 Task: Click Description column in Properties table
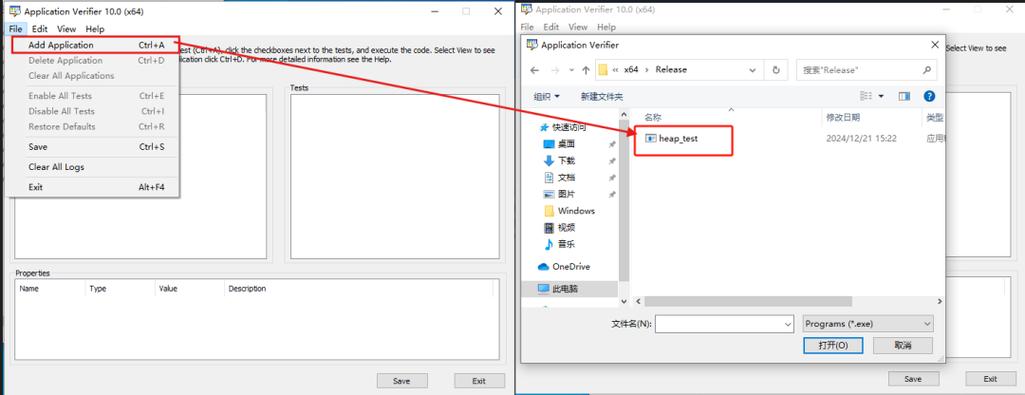coord(247,288)
